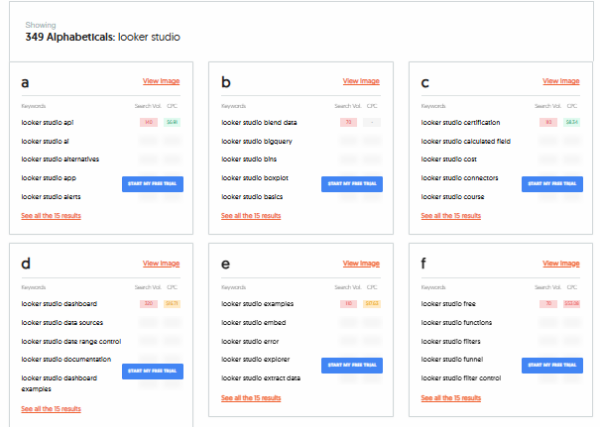Click Start My Free Trial in card c
This screenshot has height=427, width=600.
[x=552, y=184]
